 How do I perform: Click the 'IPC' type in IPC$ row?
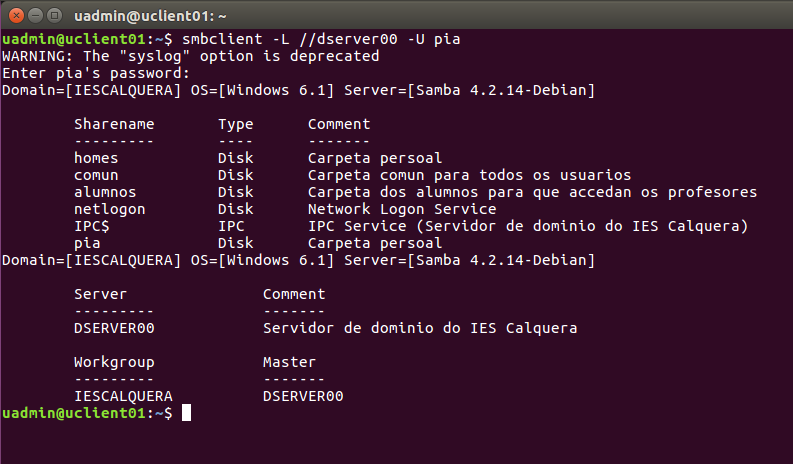point(231,226)
